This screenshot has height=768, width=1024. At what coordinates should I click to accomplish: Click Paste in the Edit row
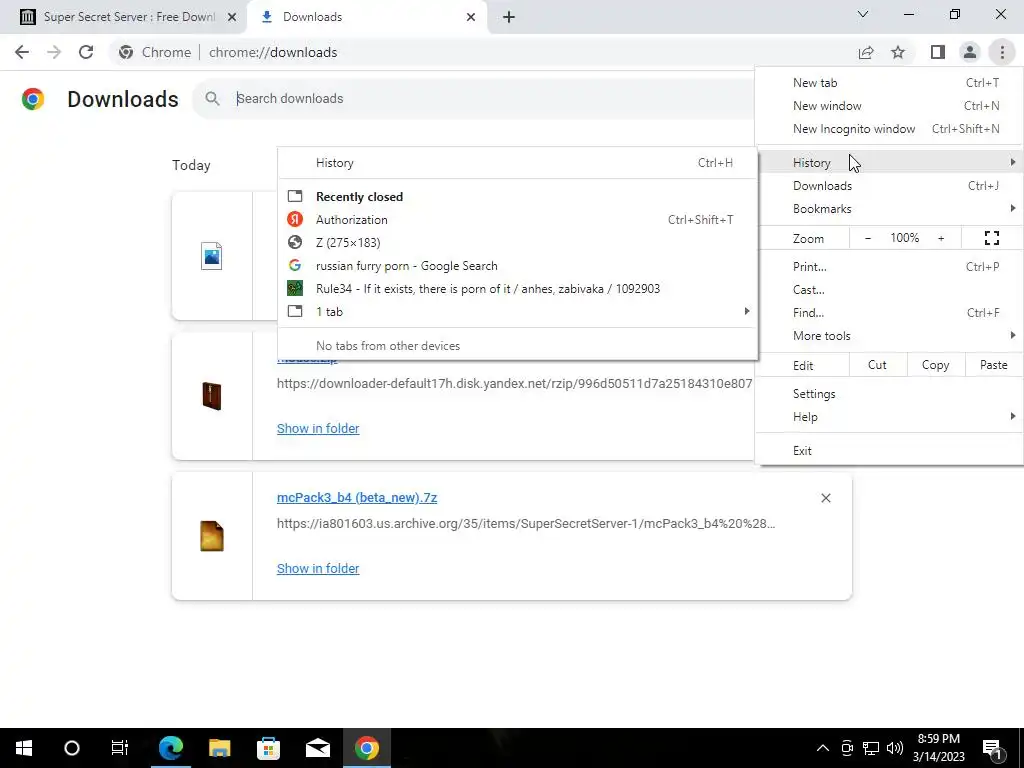pyautogui.click(x=993, y=365)
